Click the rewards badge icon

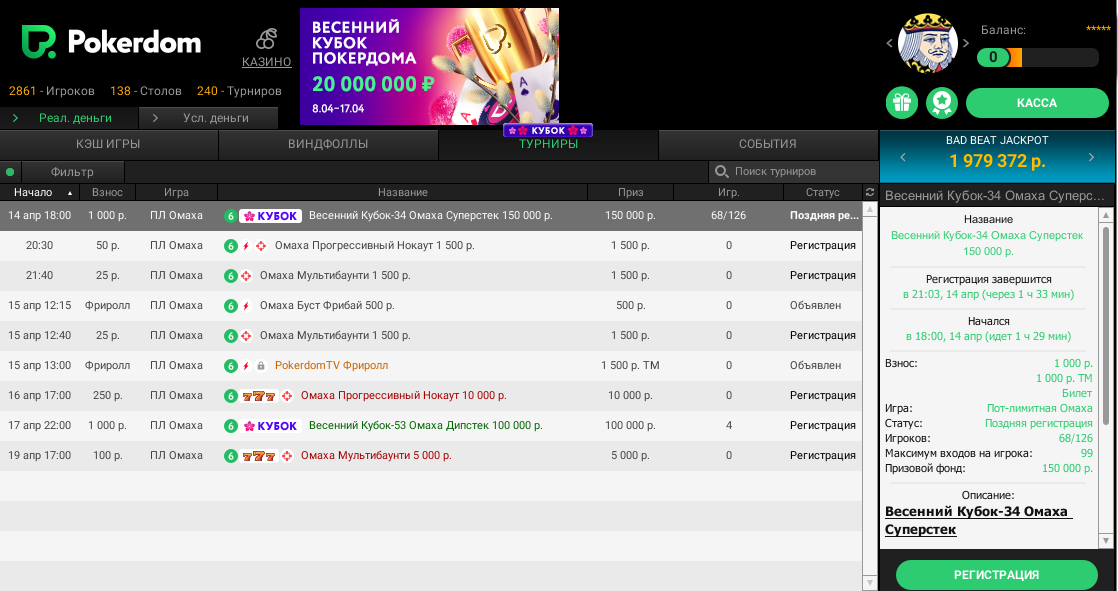click(x=942, y=103)
